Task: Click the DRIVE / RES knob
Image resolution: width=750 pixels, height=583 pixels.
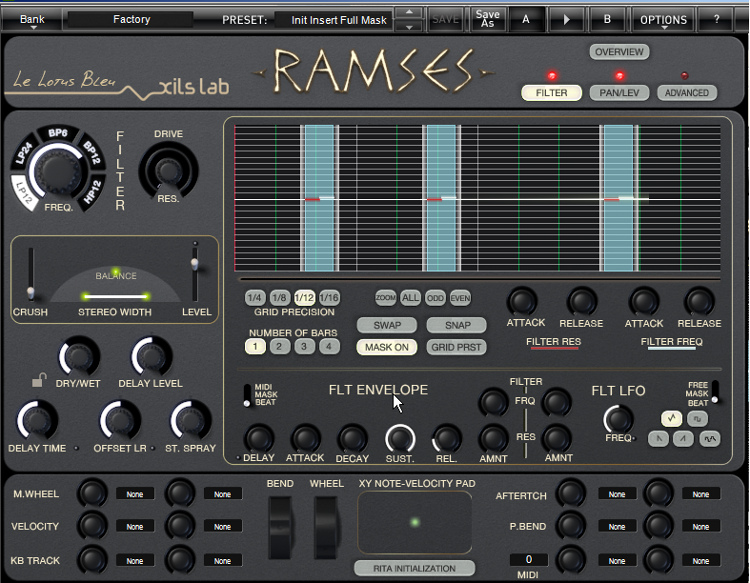Action: (168, 170)
